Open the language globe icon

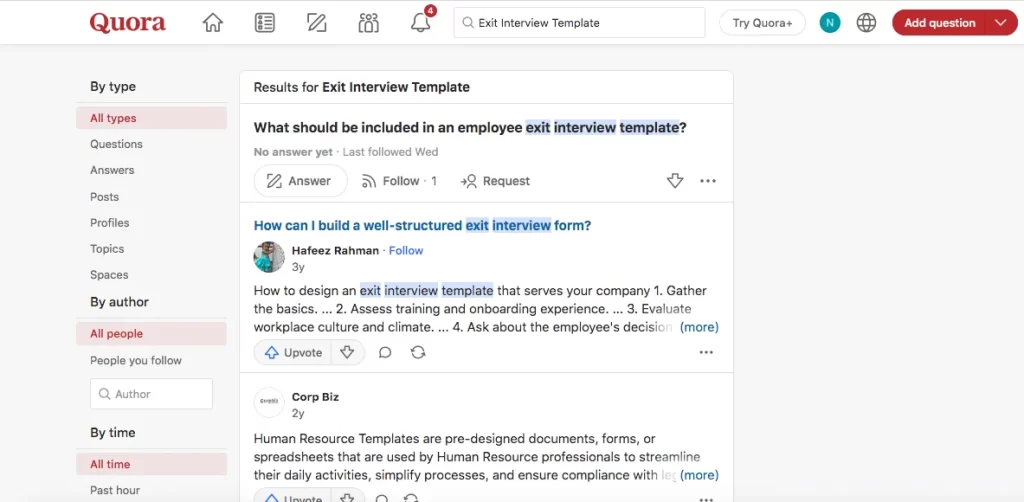point(867,23)
